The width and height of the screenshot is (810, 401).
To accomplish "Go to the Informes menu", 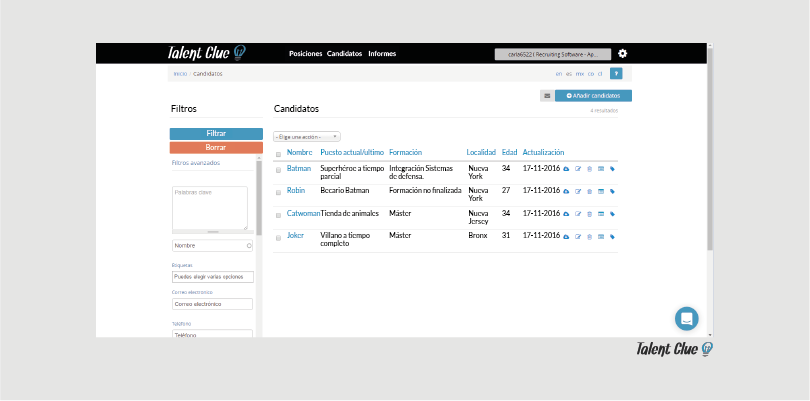I will [x=382, y=53].
